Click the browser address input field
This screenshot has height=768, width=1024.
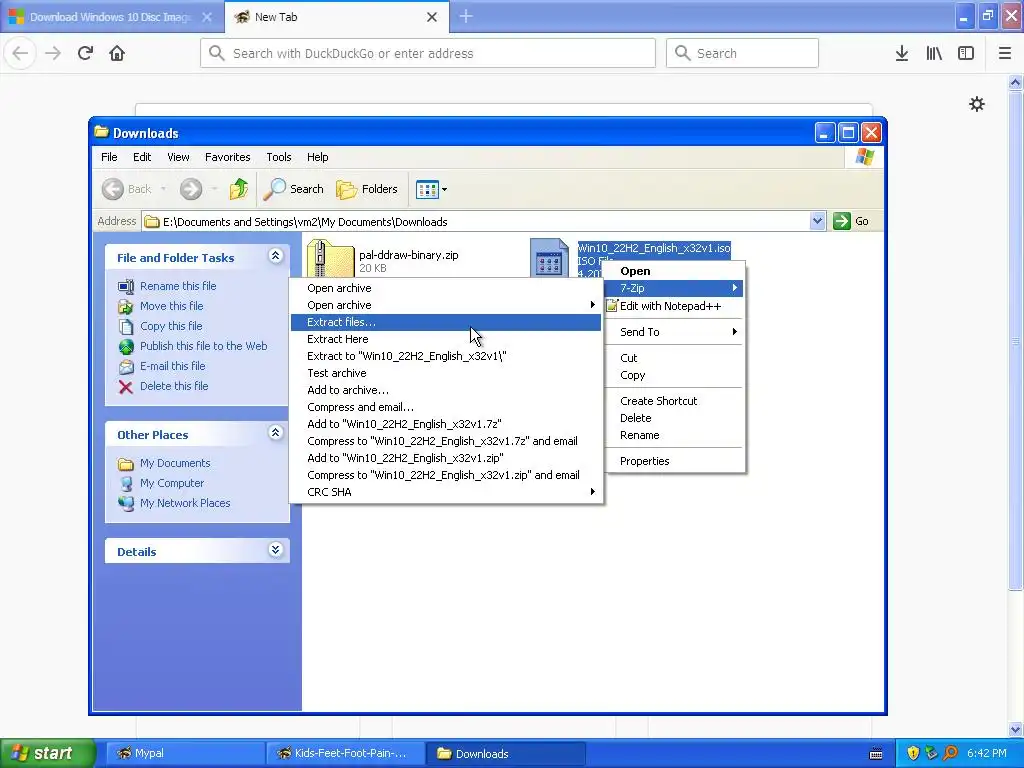click(x=428, y=53)
